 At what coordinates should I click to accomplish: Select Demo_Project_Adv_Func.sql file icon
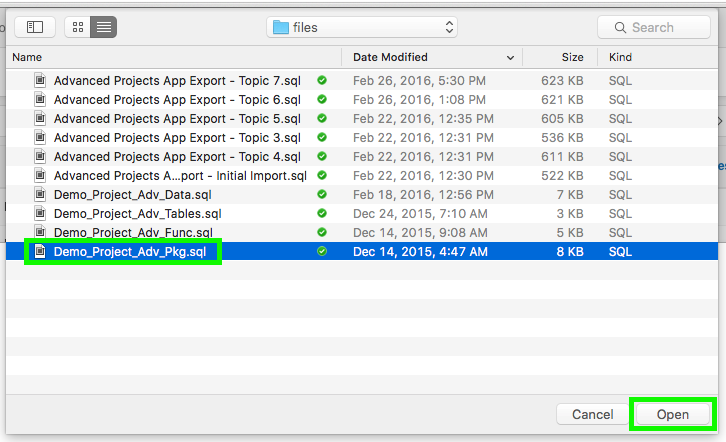(x=40, y=232)
